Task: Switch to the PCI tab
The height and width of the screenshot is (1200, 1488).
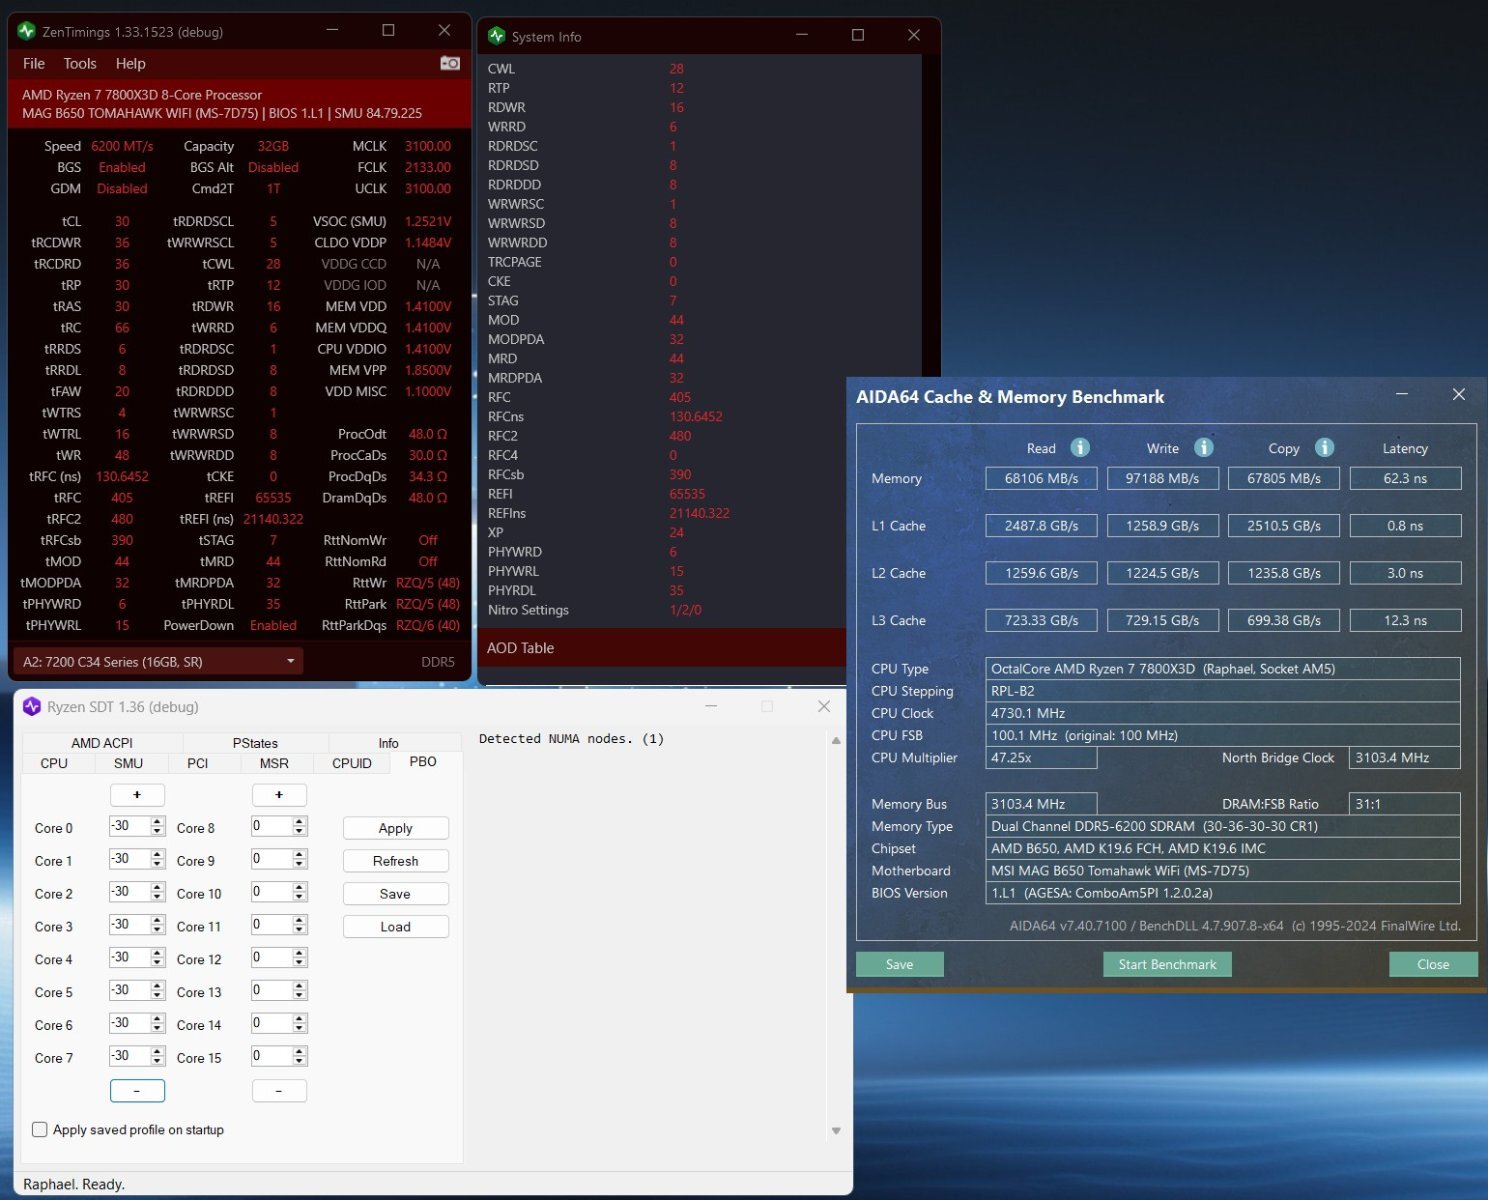Action: click(198, 763)
